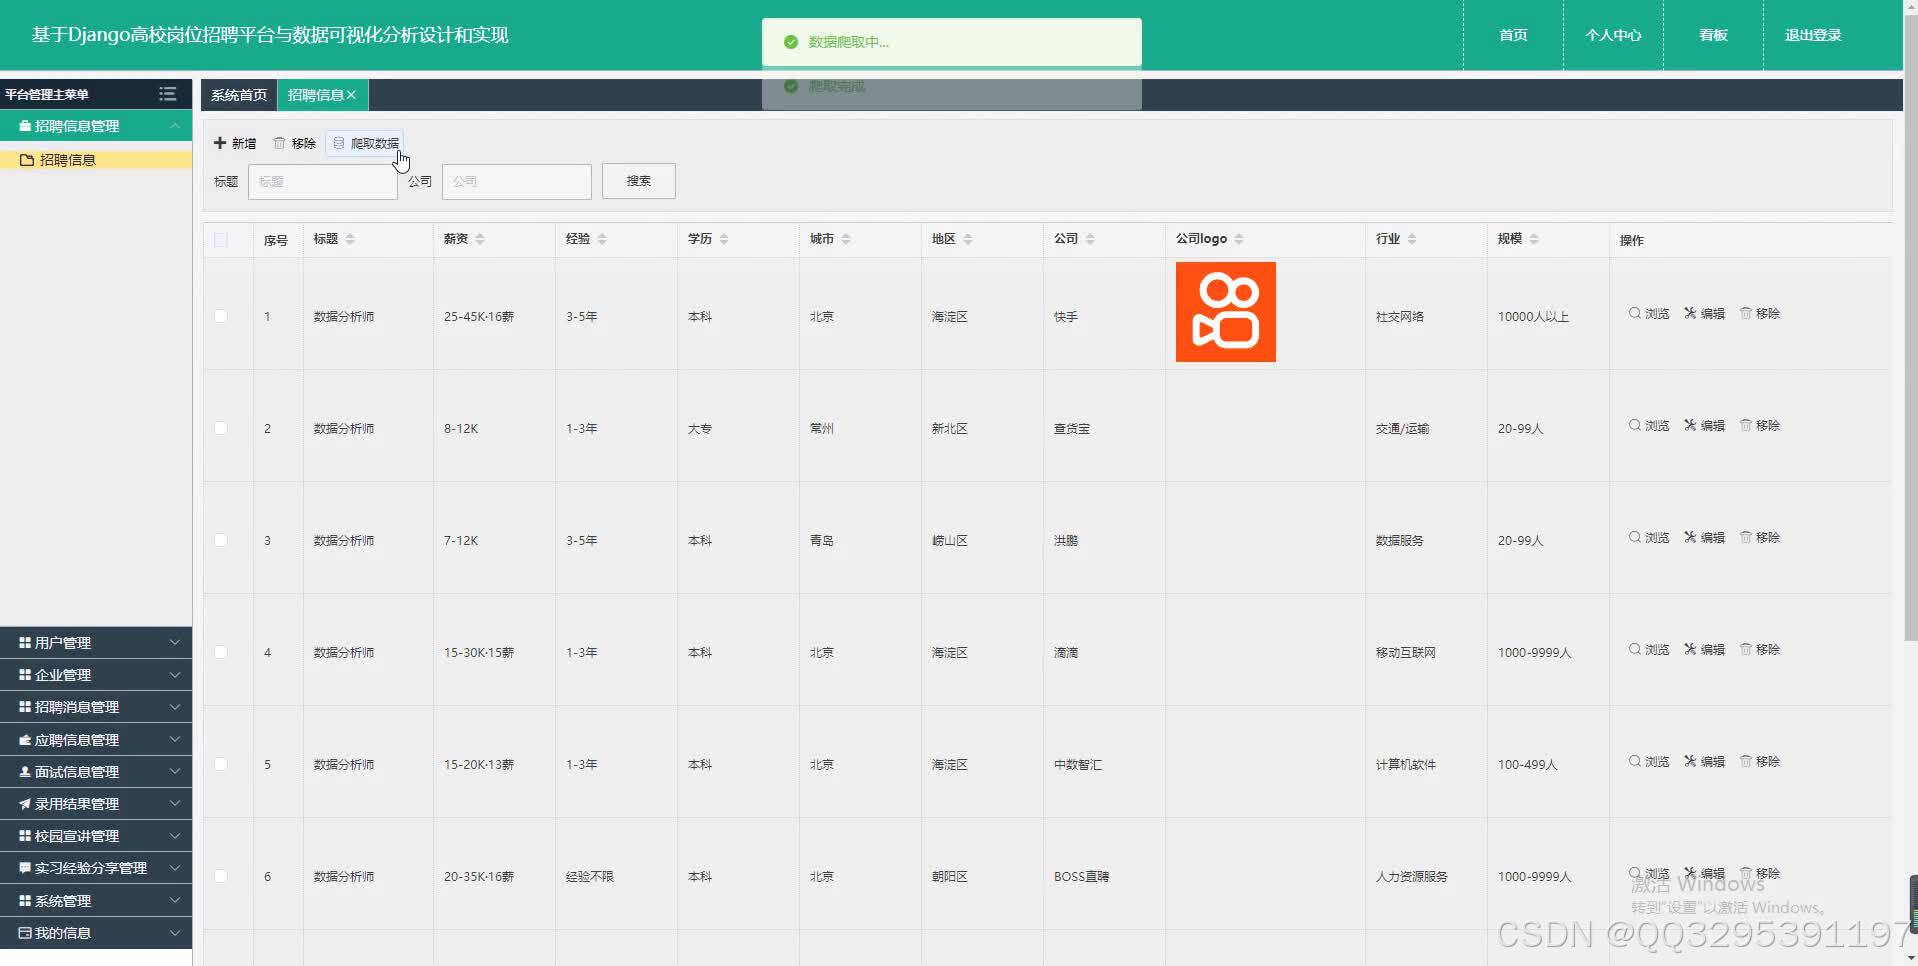Viewport: 1918px width, 966px height.
Task: Click the folder icon beside 招聘信息 in sidebar
Action: [x=27, y=160]
